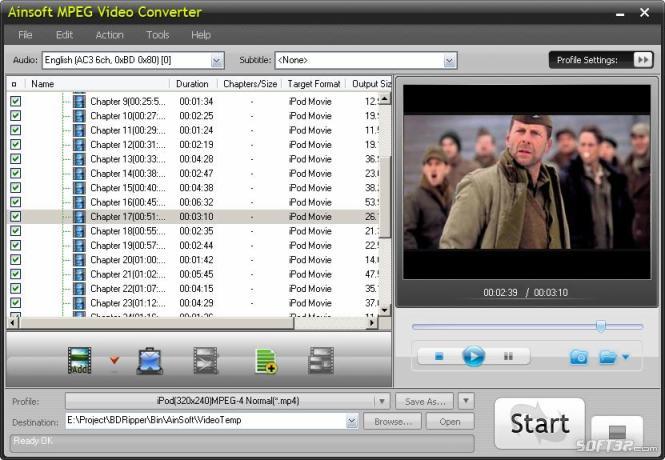Click the Open destination button
Screen dimensions: 665x460
[450, 421]
